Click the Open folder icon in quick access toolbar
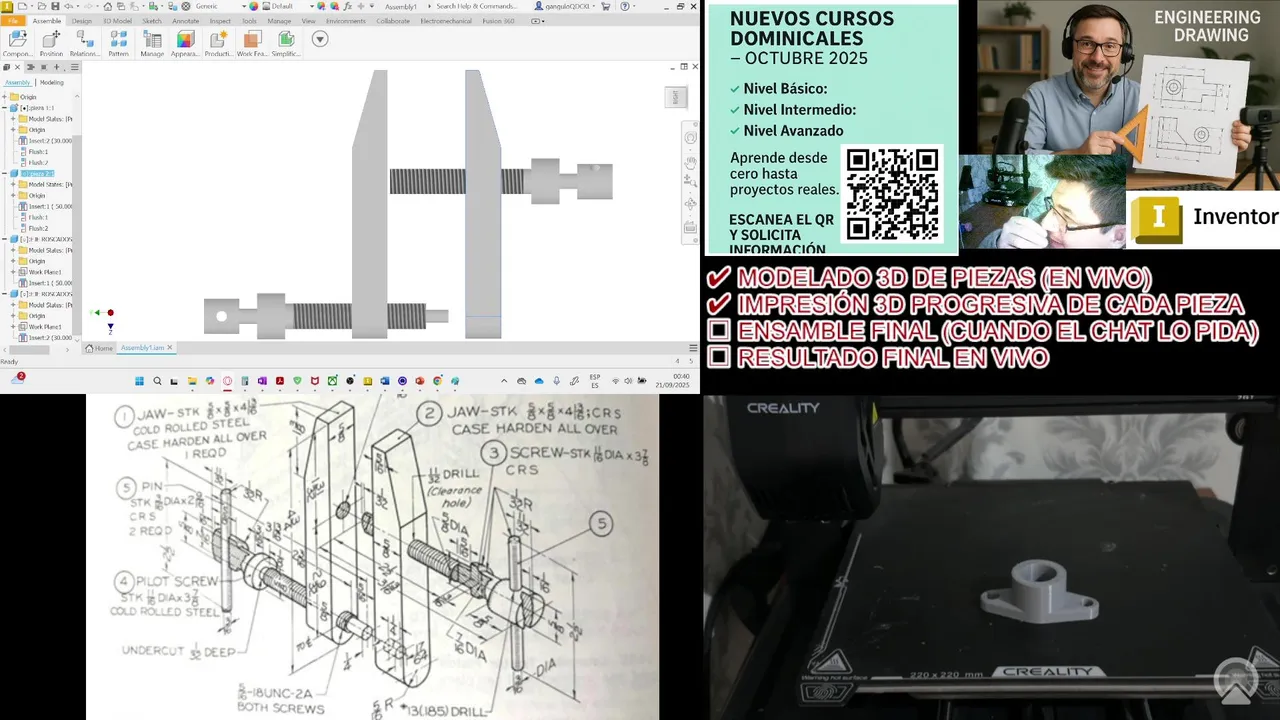 click(x=42, y=6)
